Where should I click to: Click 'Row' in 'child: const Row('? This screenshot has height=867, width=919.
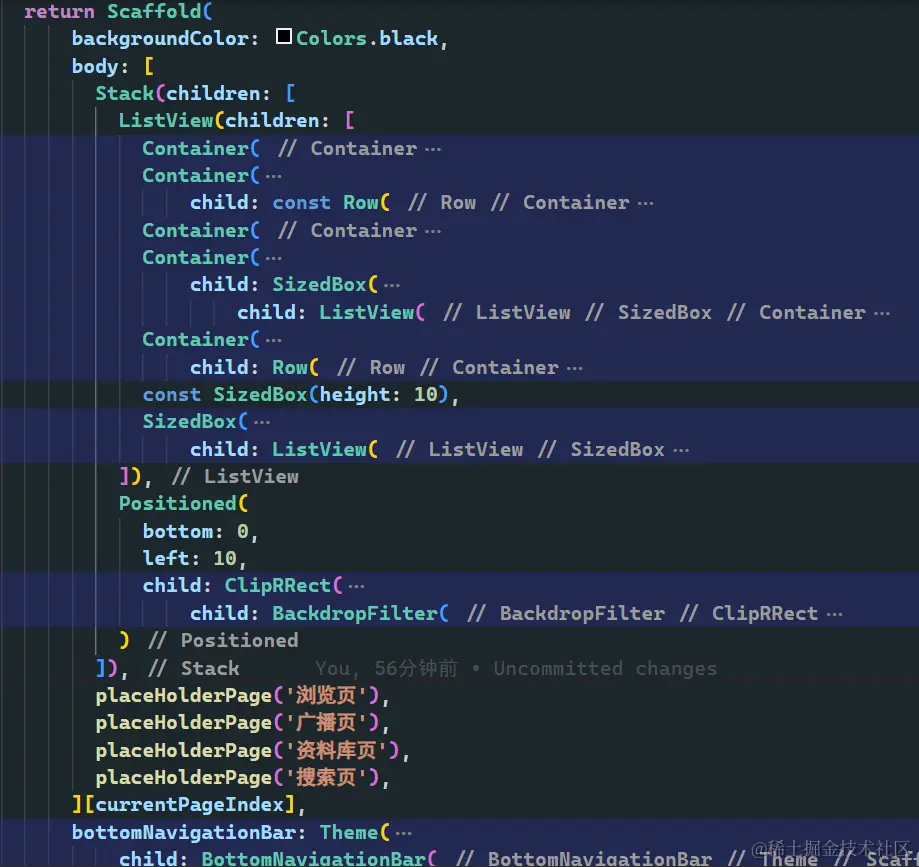pyautogui.click(x=360, y=203)
